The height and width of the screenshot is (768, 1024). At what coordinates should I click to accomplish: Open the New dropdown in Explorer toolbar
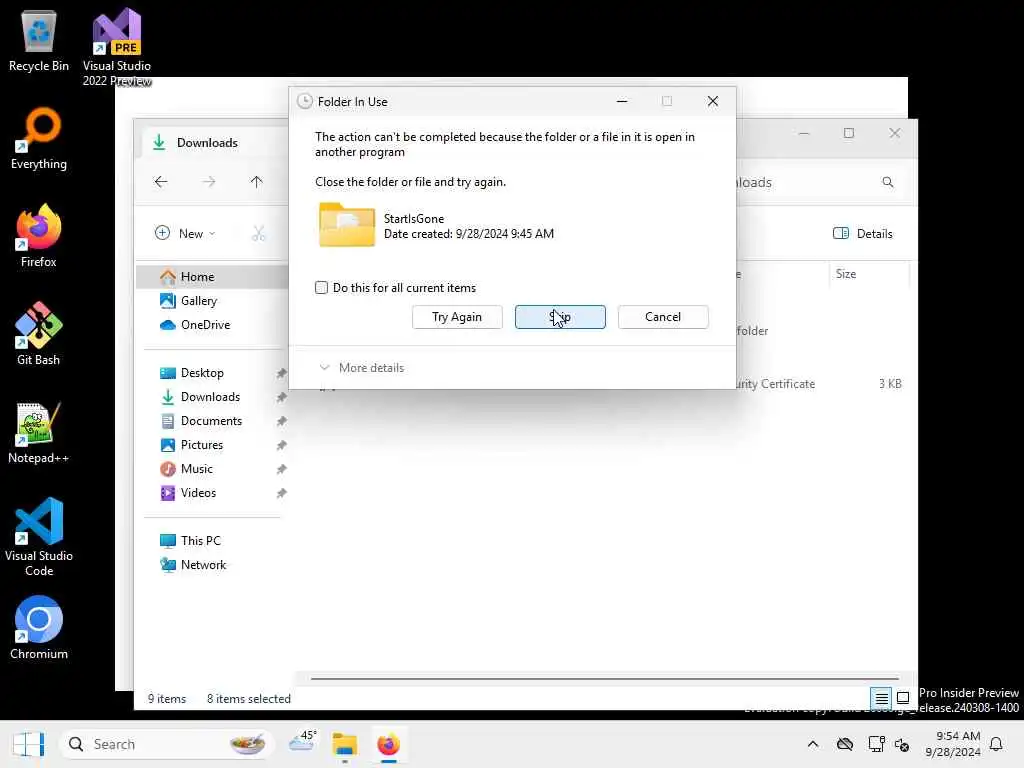(185, 233)
